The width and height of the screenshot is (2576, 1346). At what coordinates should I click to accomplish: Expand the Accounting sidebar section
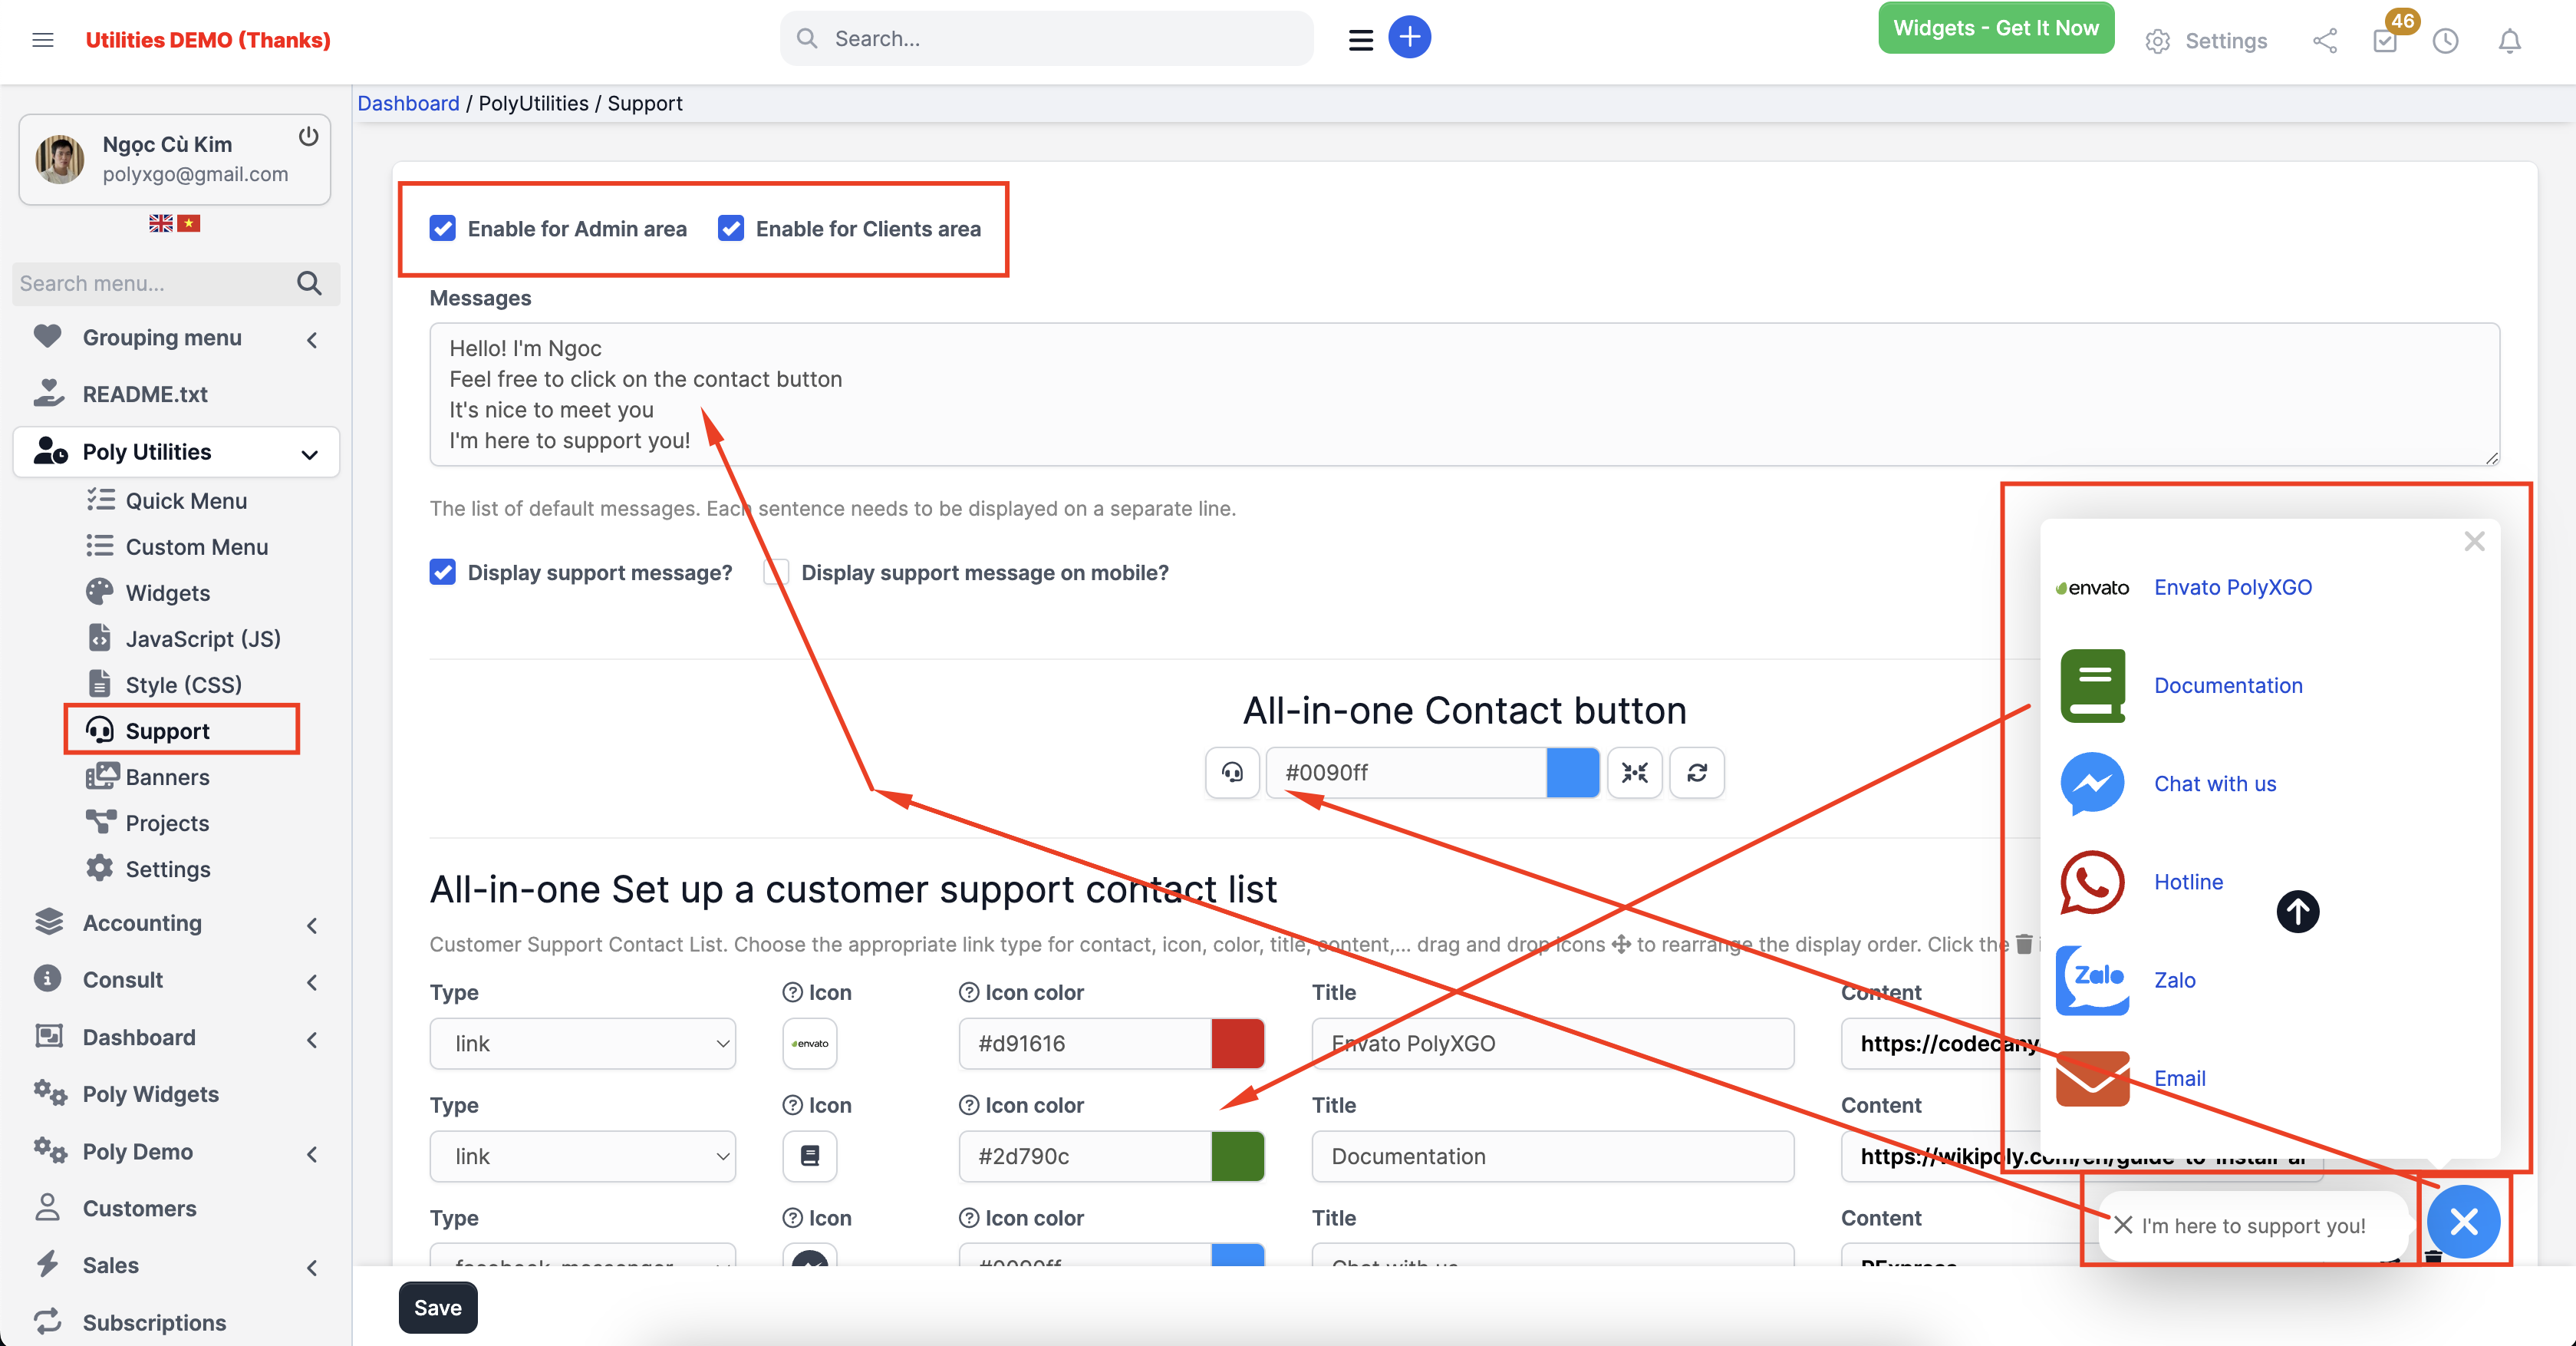pos(311,925)
